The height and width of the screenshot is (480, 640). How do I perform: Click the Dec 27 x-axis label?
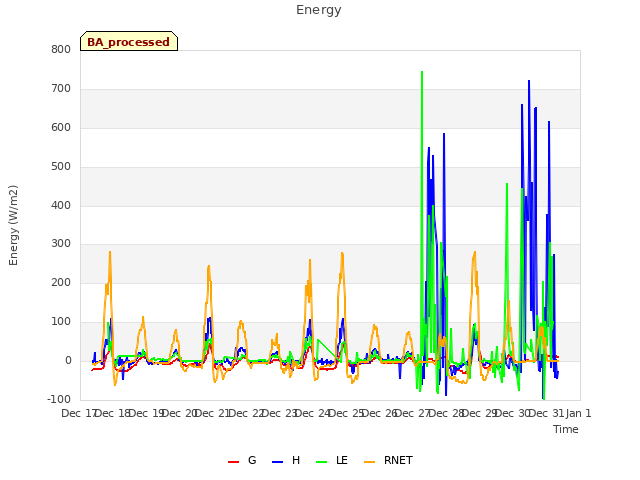point(412,413)
